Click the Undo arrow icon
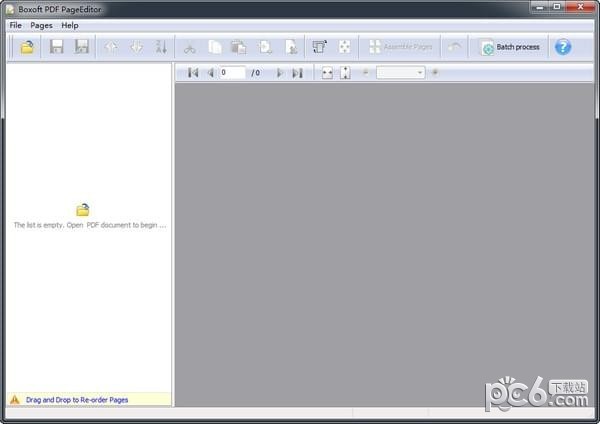Viewport: 600px width, 424px height. click(x=455, y=47)
